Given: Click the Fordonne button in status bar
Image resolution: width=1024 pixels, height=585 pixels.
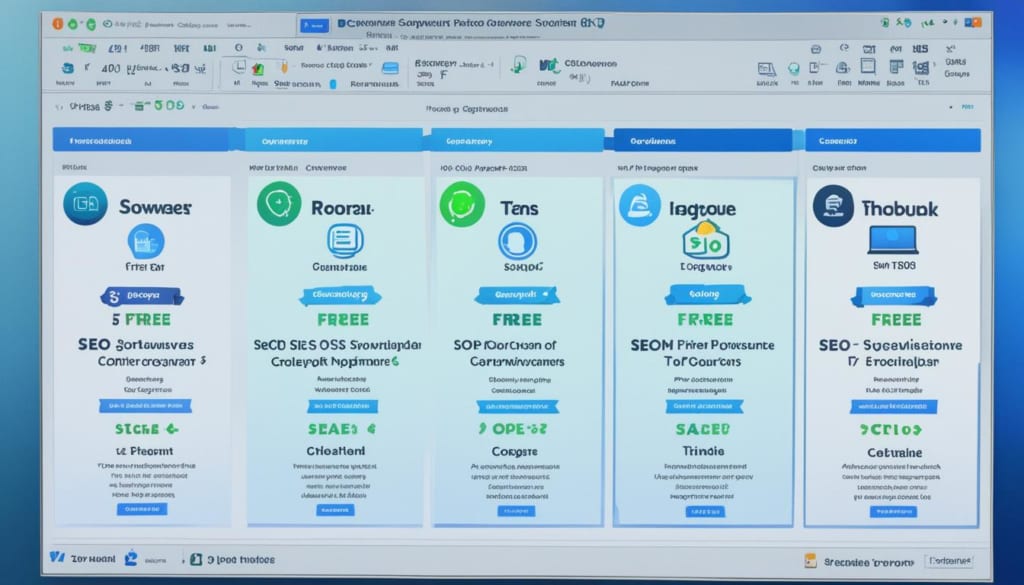Looking at the screenshot, I should coord(950,561).
